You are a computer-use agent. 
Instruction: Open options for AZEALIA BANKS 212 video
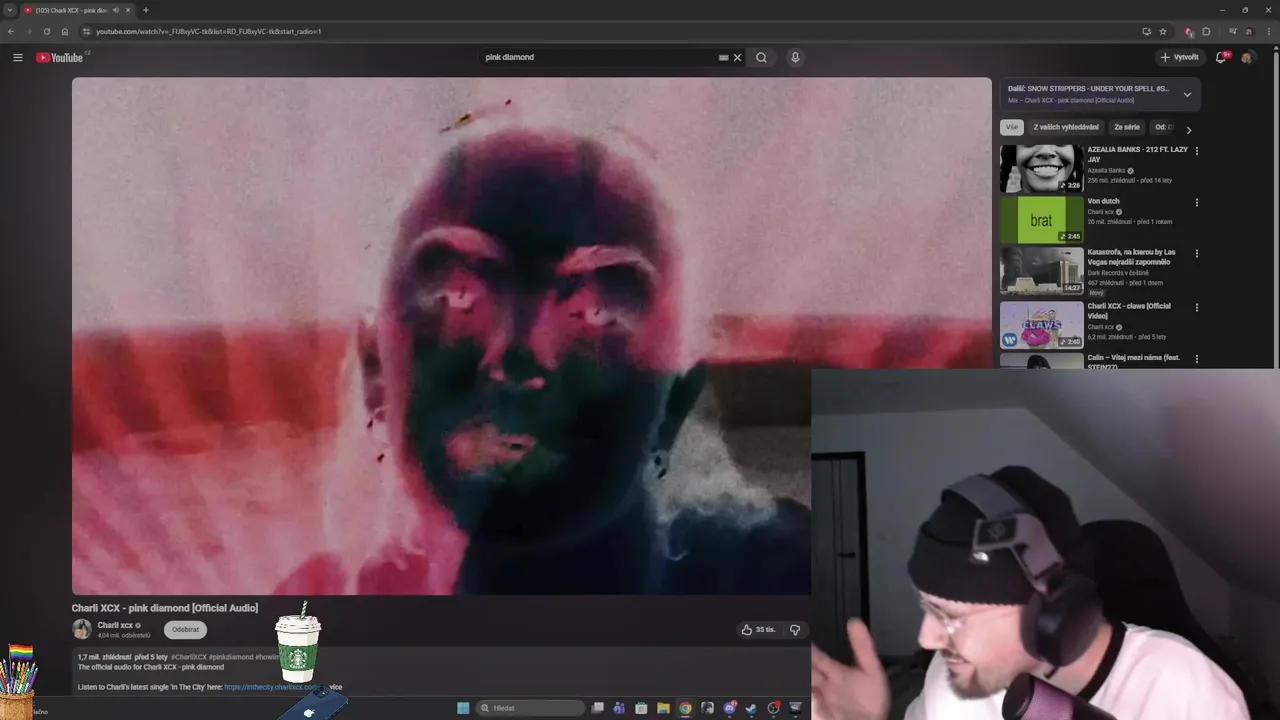[1197, 151]
